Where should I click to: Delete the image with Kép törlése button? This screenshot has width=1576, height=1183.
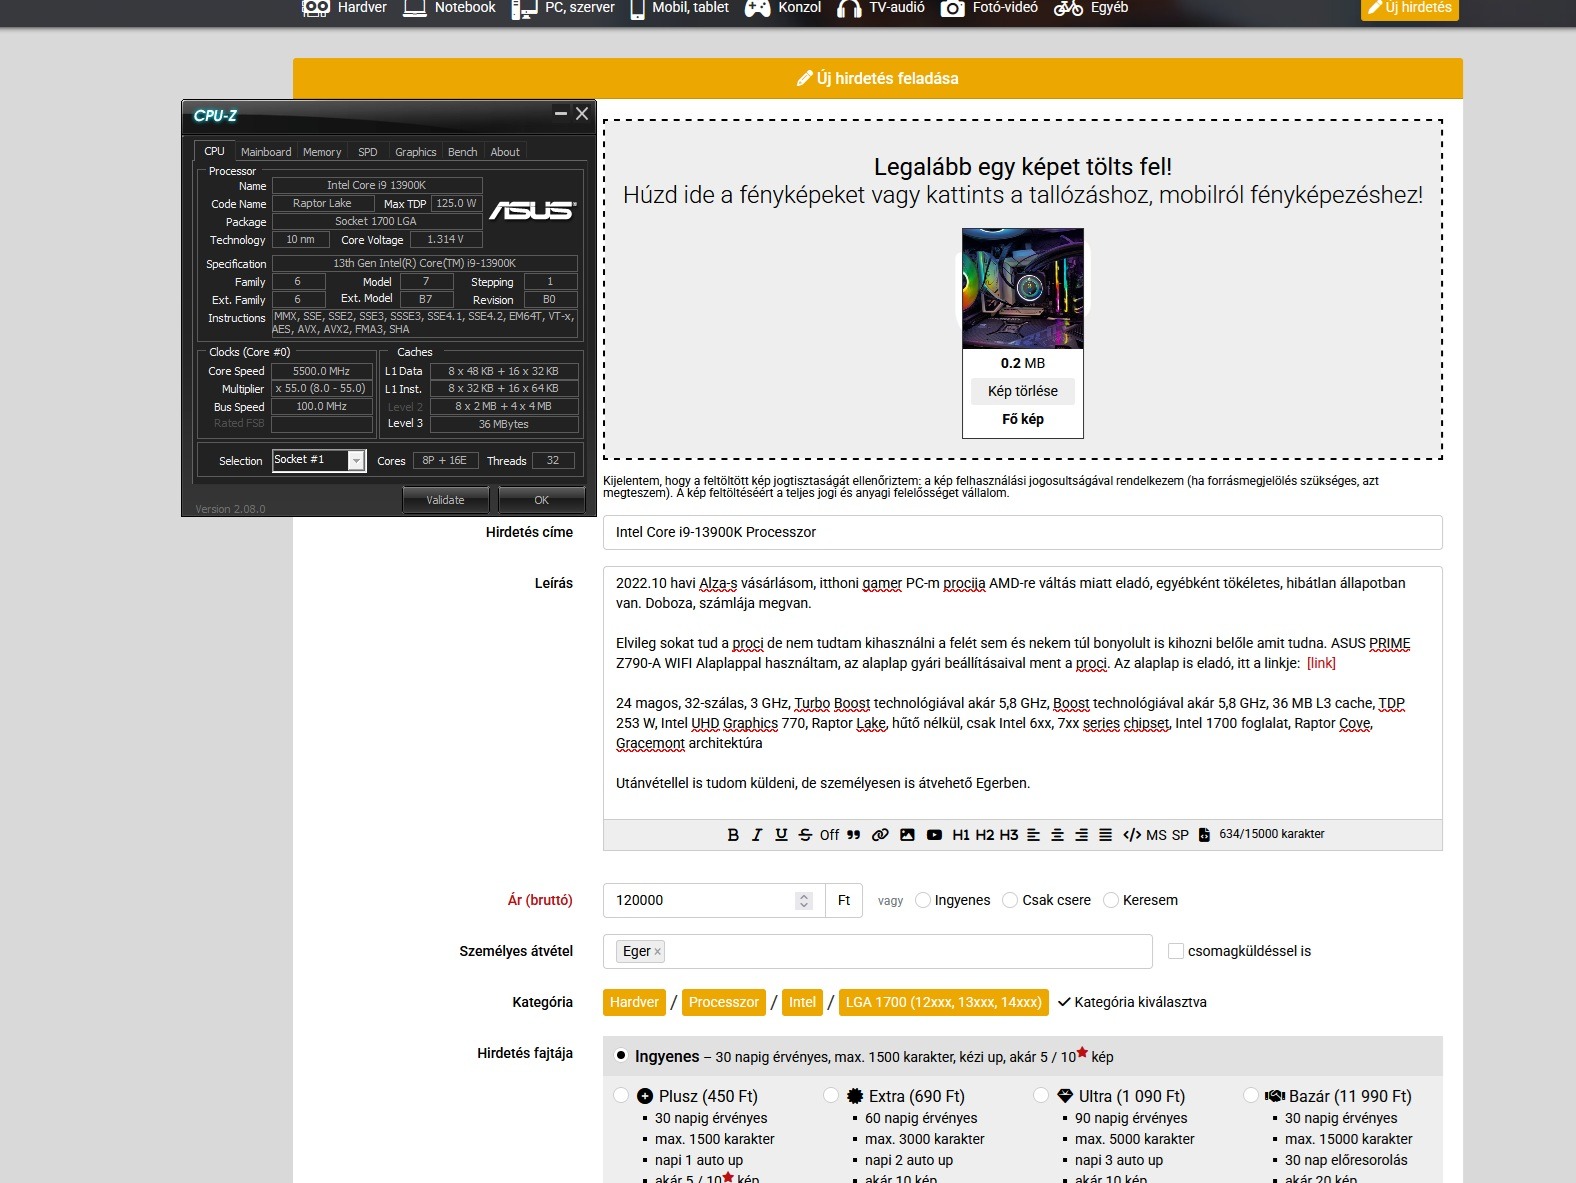click(x=1023, y=391)
